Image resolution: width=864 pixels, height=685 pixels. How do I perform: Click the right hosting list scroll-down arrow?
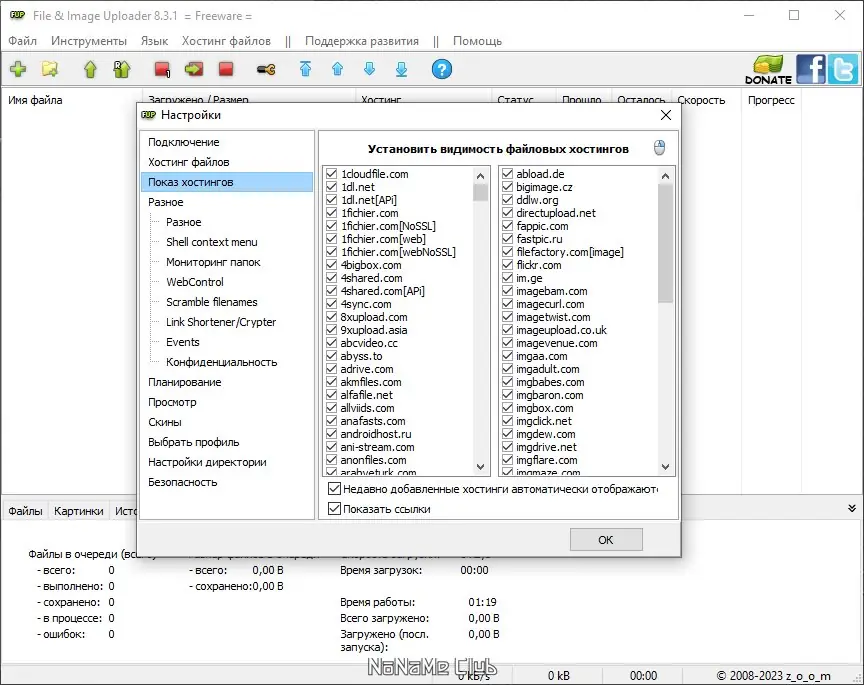pos(666,467)
